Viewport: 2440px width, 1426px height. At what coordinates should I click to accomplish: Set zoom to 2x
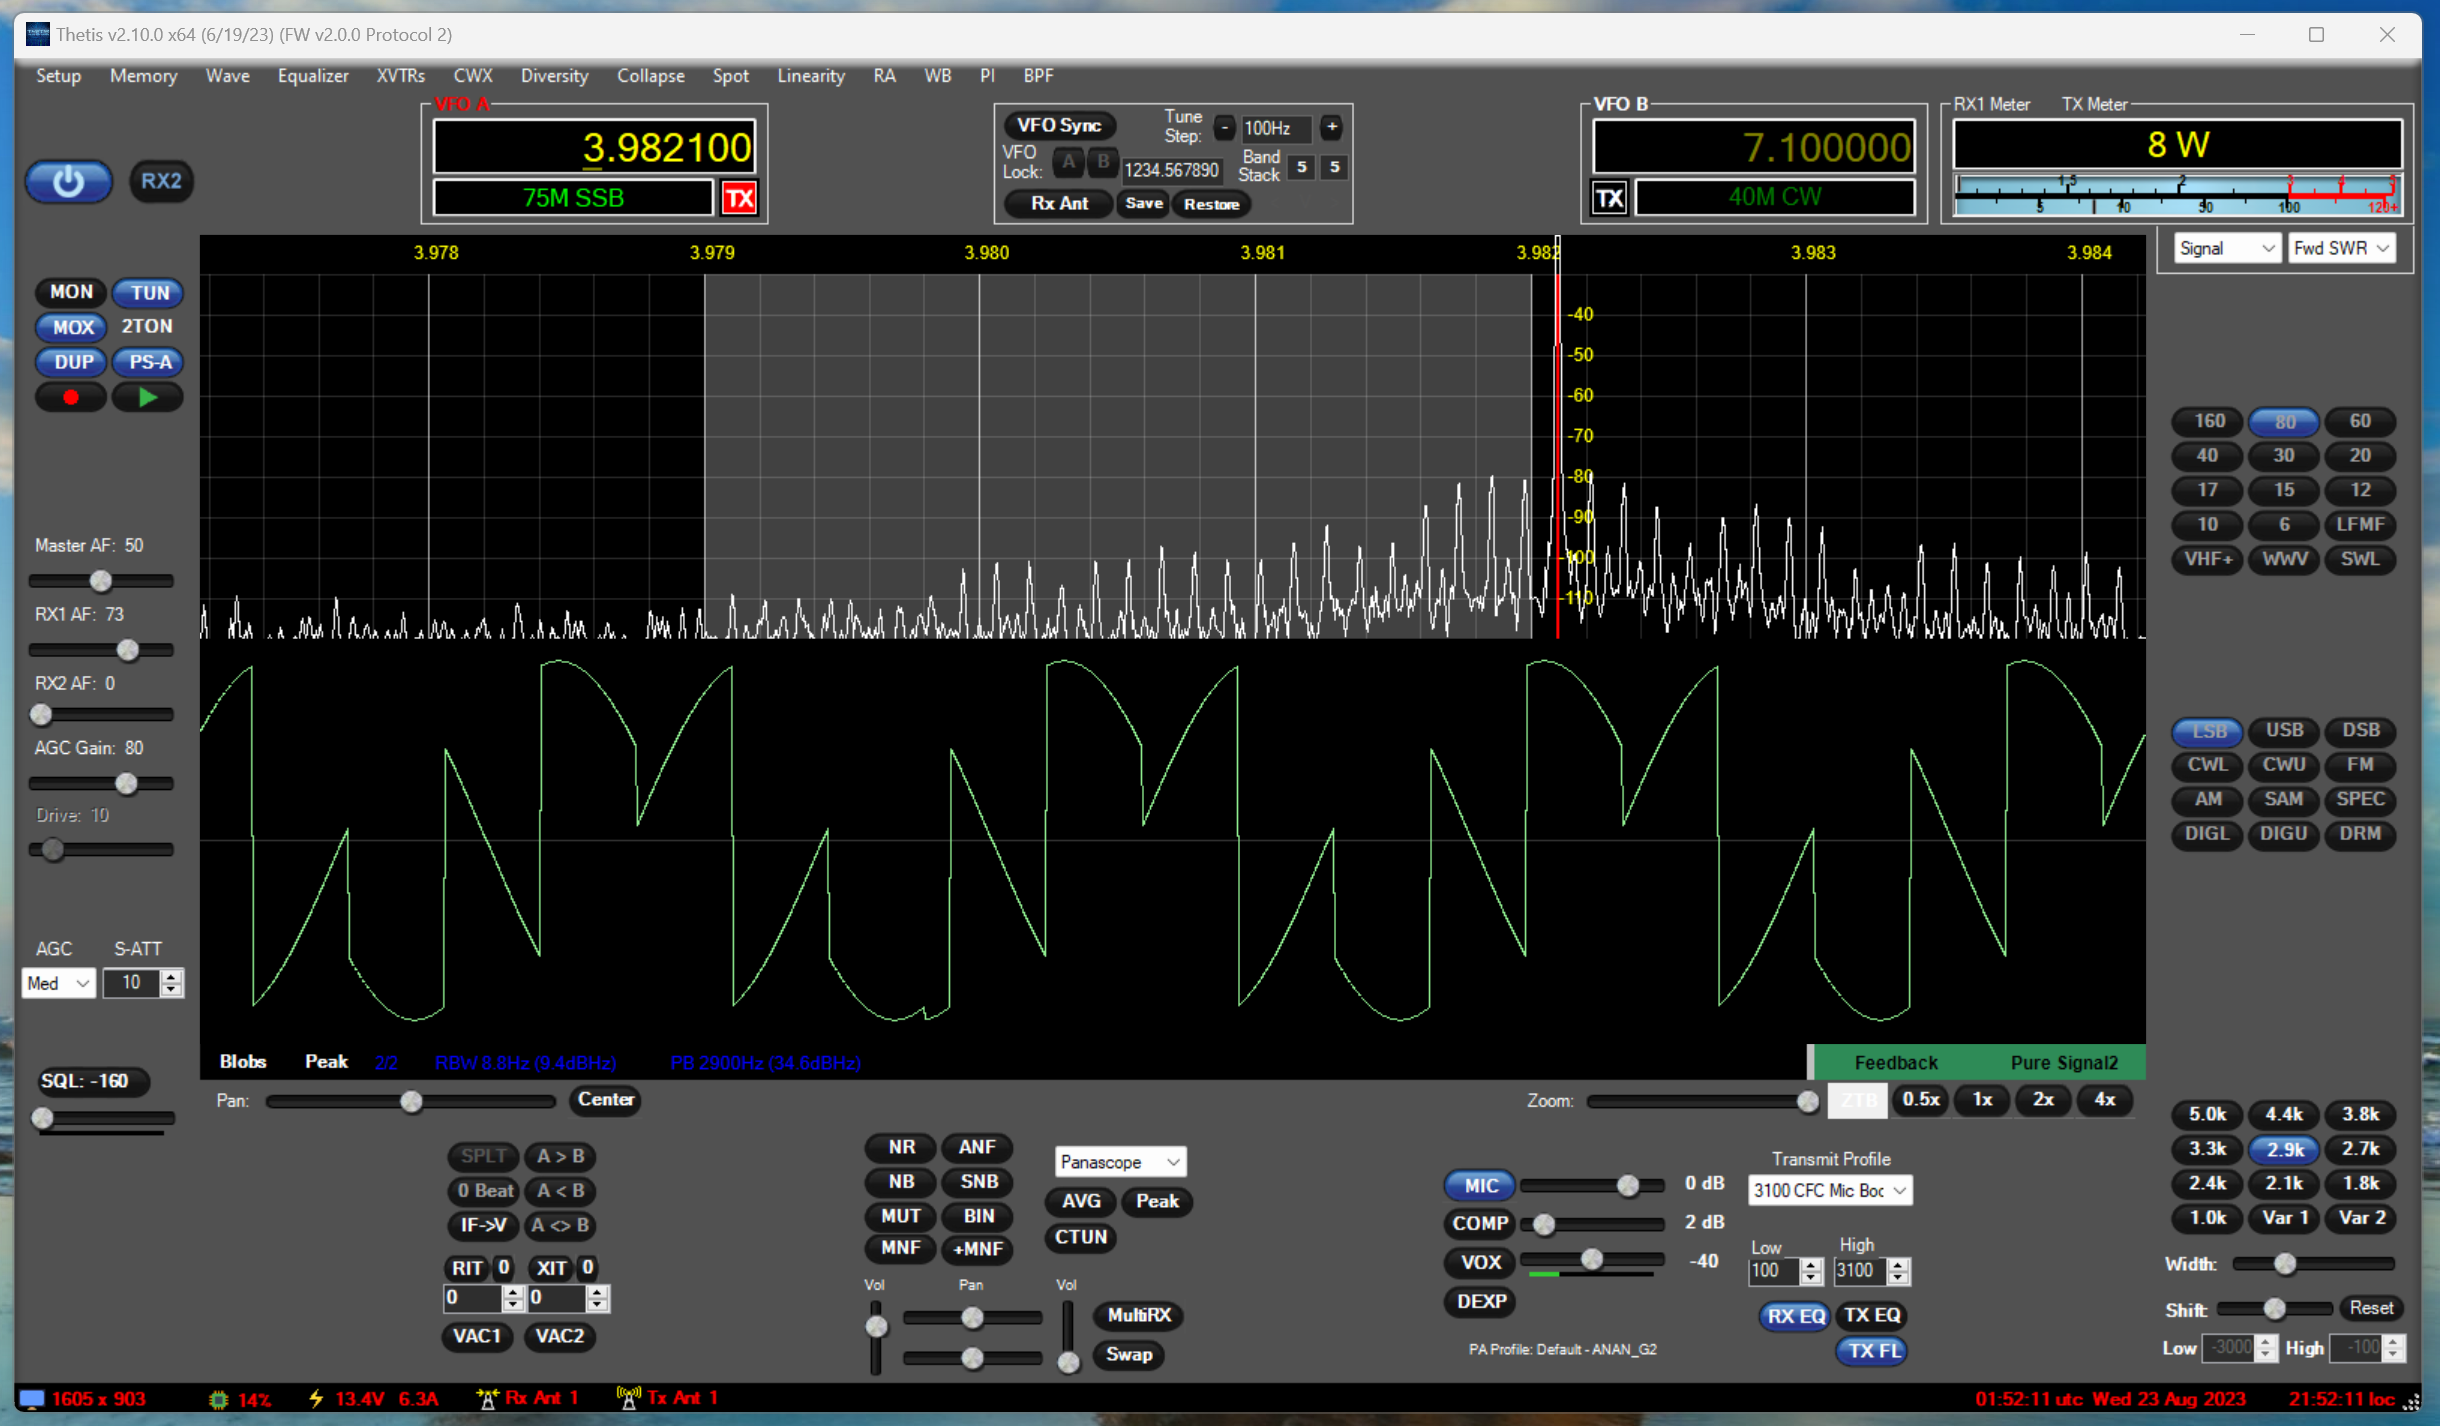coord(2043,1100)
